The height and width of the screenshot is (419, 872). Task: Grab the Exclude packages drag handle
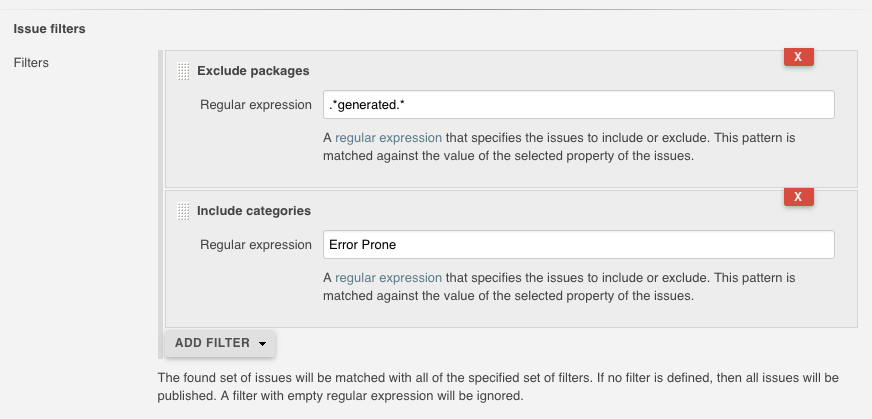tap(182, 71)
